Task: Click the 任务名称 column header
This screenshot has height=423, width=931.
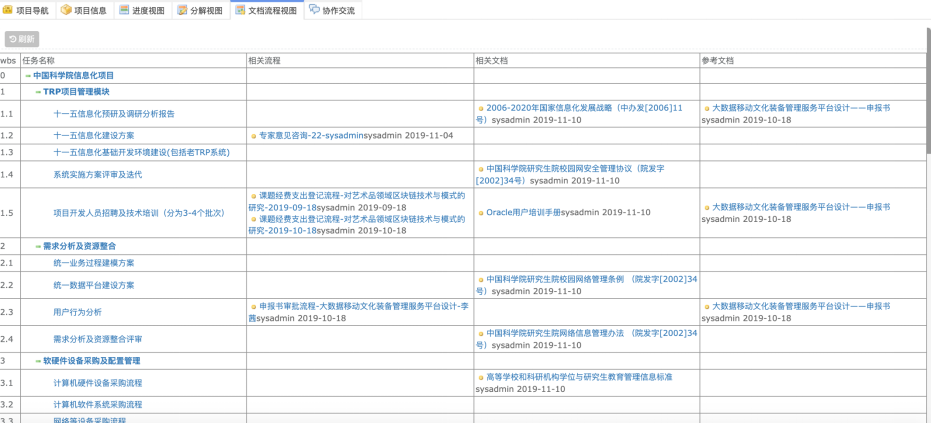Action: pyautogui.click(x=39, y=61)
